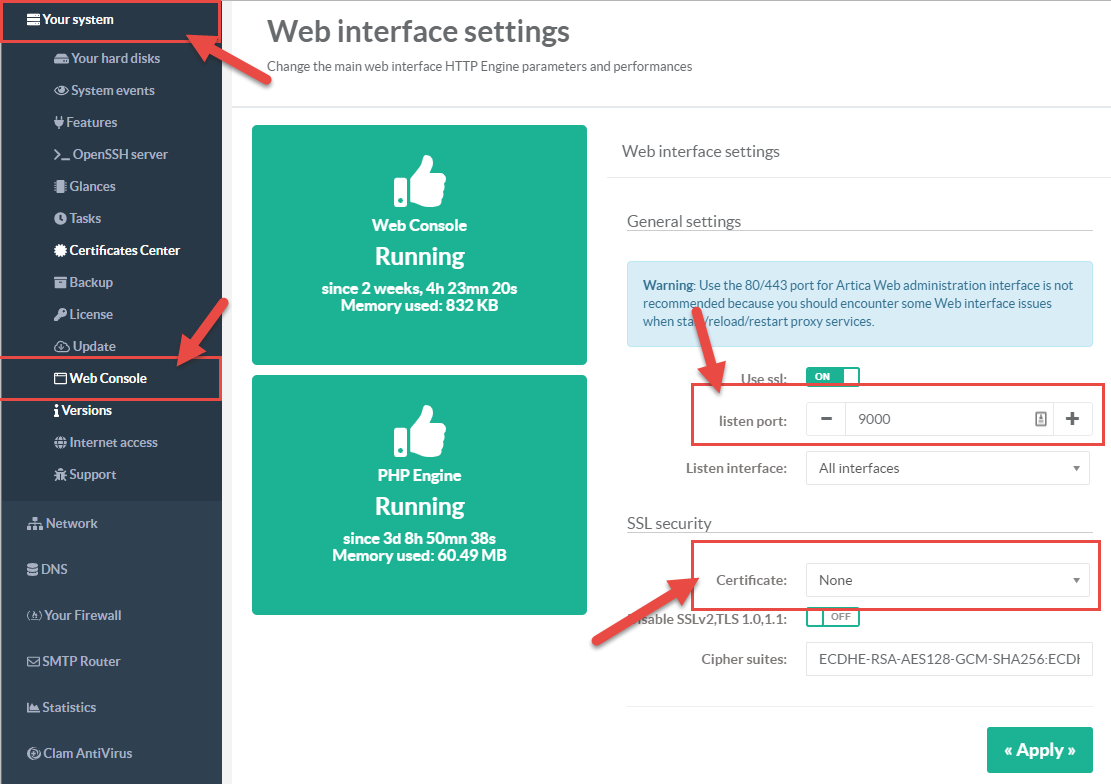The image size is (1111, 784).
Task: Click the Cipher suites text field
Action: click(947, 660)
